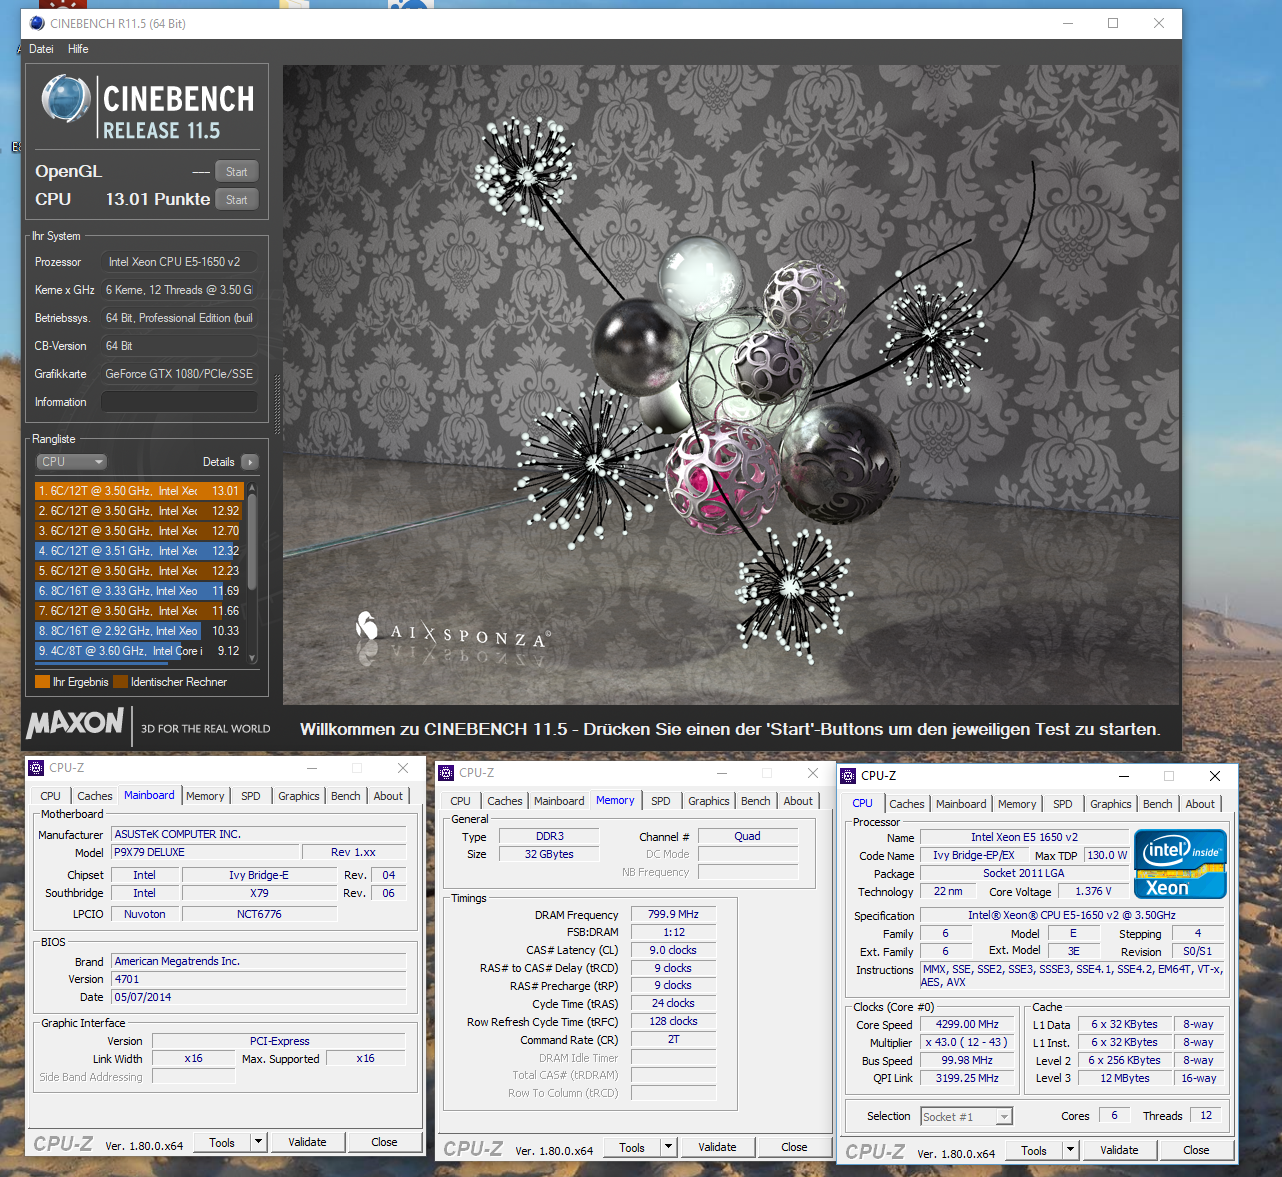Click Multiplier value x 43.0 (12 - 43)
The width and height of the screenshot is (1282, 1177).
point(967,1042)
